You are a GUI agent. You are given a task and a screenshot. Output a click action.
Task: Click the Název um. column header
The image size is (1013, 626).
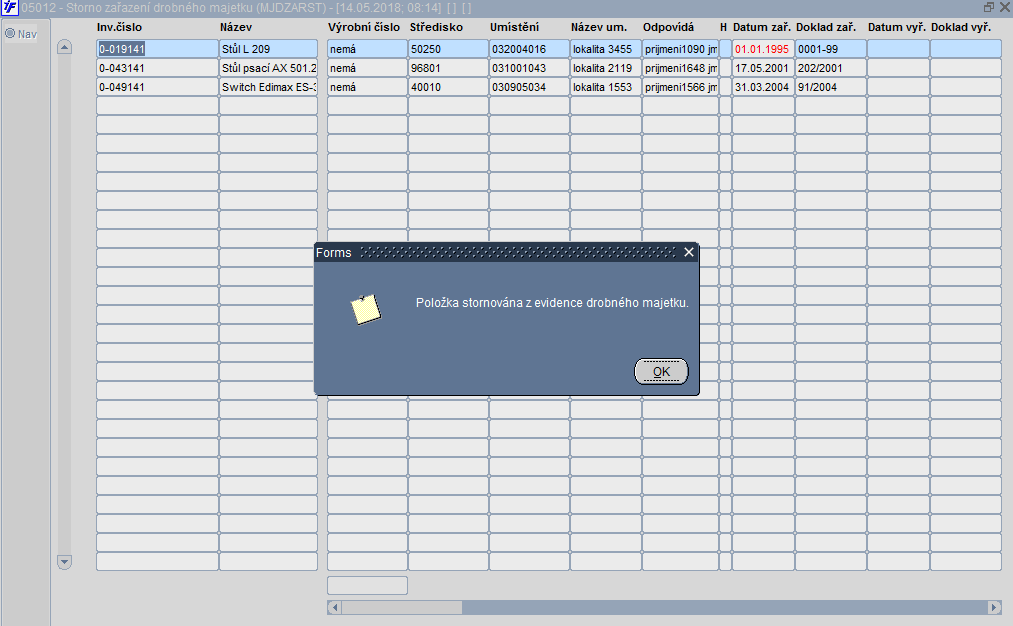click(x=599, y=27)
